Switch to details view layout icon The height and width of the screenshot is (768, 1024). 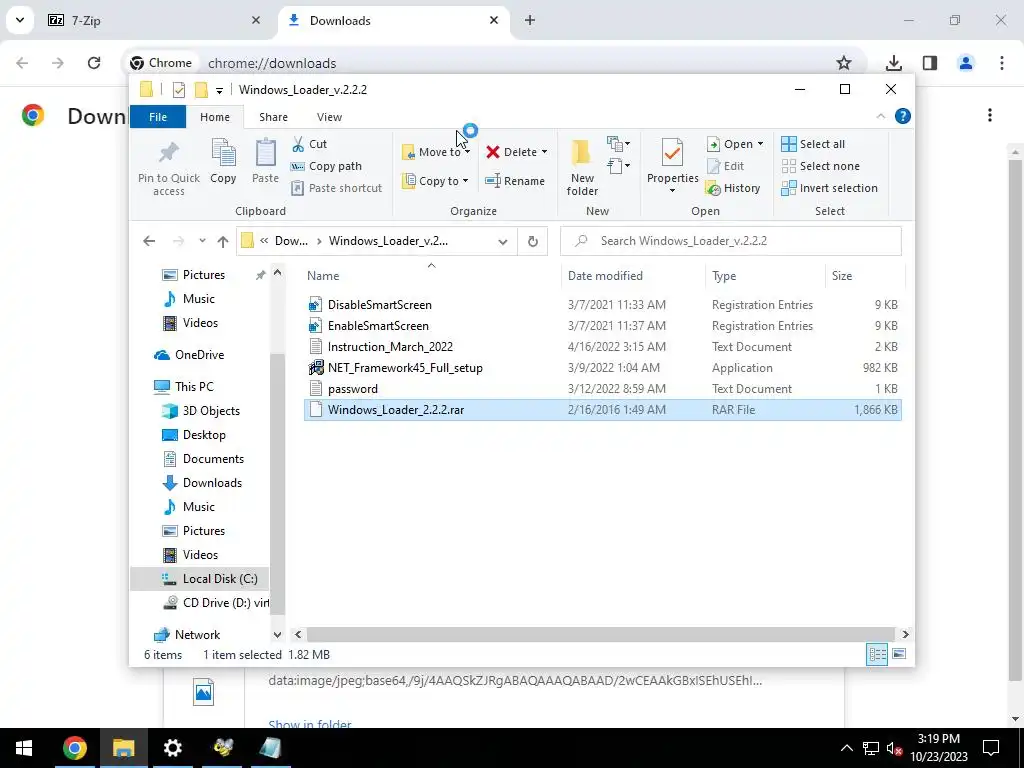877,654
